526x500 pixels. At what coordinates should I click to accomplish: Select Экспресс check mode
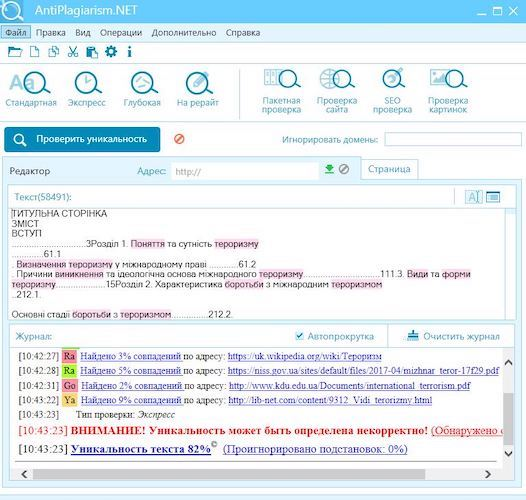pos(87,89)
